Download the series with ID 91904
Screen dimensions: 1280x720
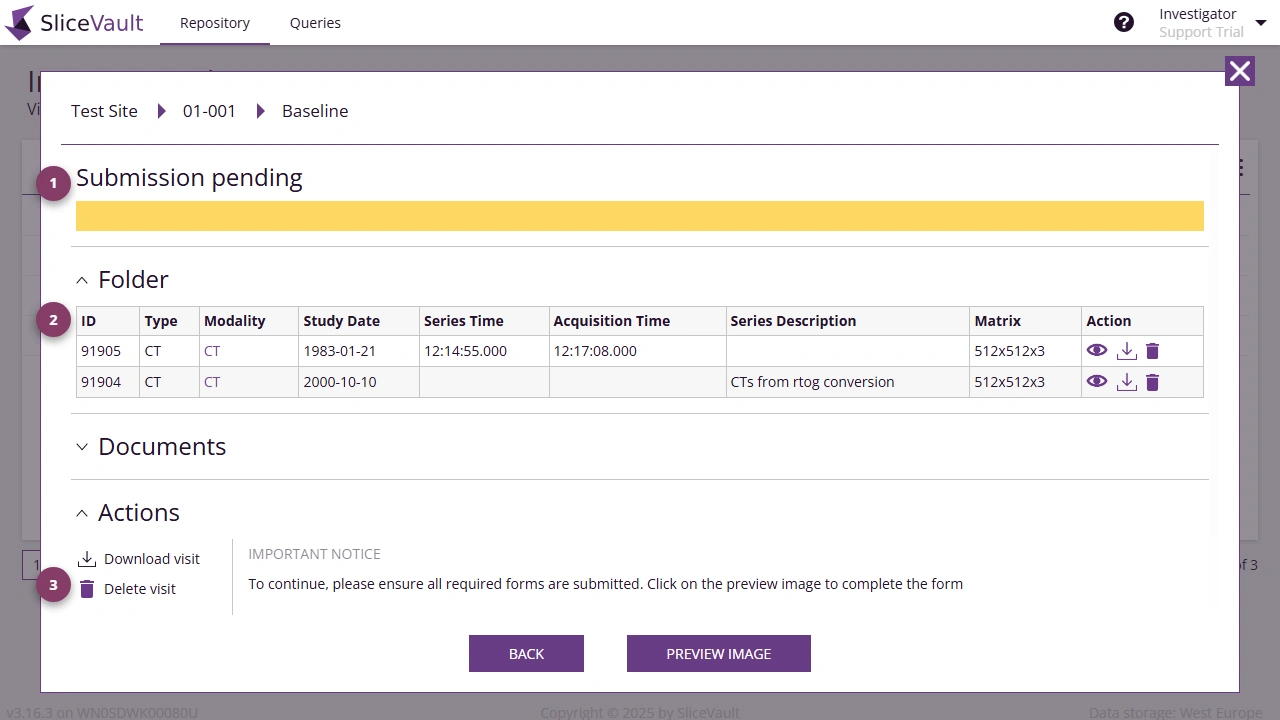point(1127,381)
